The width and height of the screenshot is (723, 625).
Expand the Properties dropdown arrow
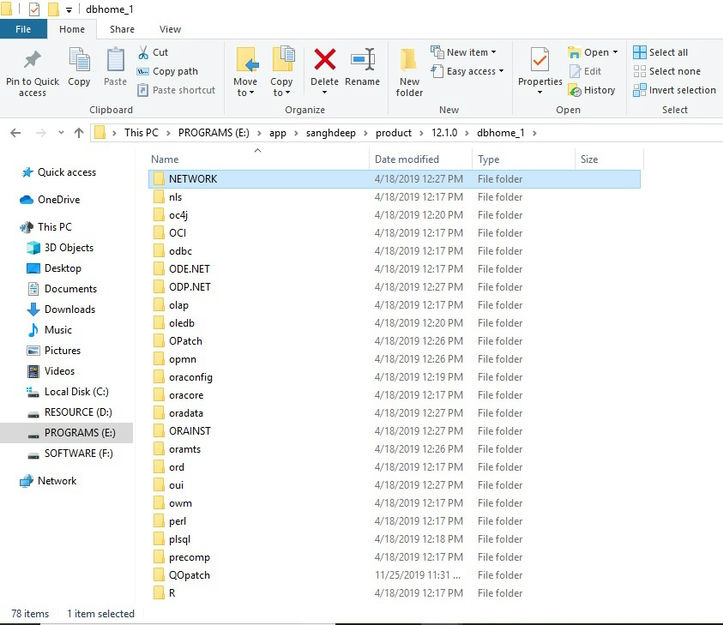click(540, 92)
